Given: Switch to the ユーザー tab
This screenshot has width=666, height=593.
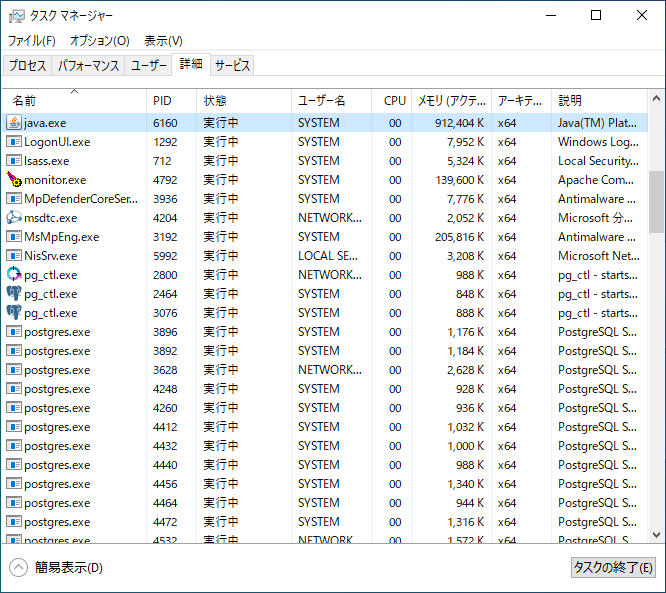Looking at the screenshot, I should point(148,65).
